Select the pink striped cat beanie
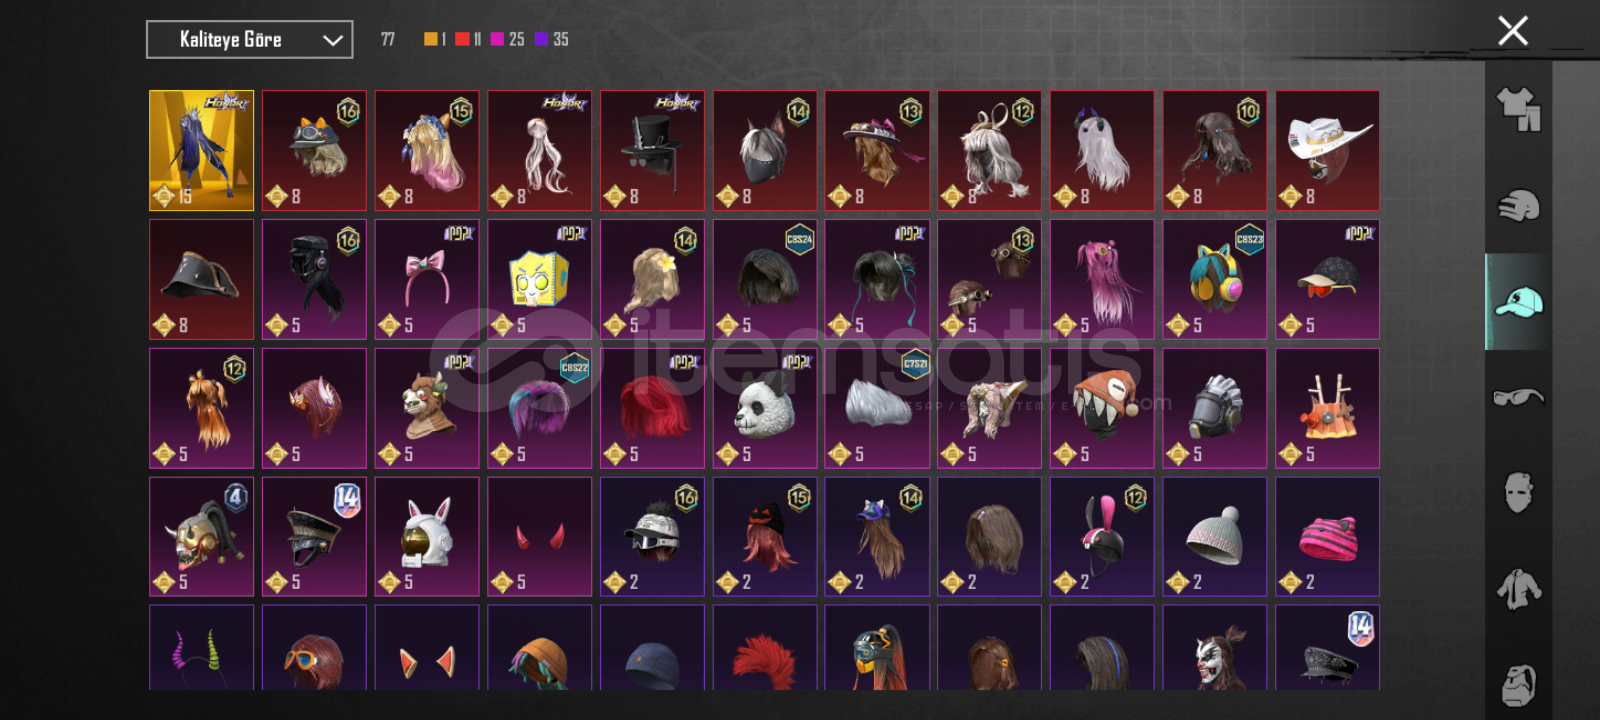Image resolution: width=1600 pixels, height=720 pixels. click(1327, 537)
